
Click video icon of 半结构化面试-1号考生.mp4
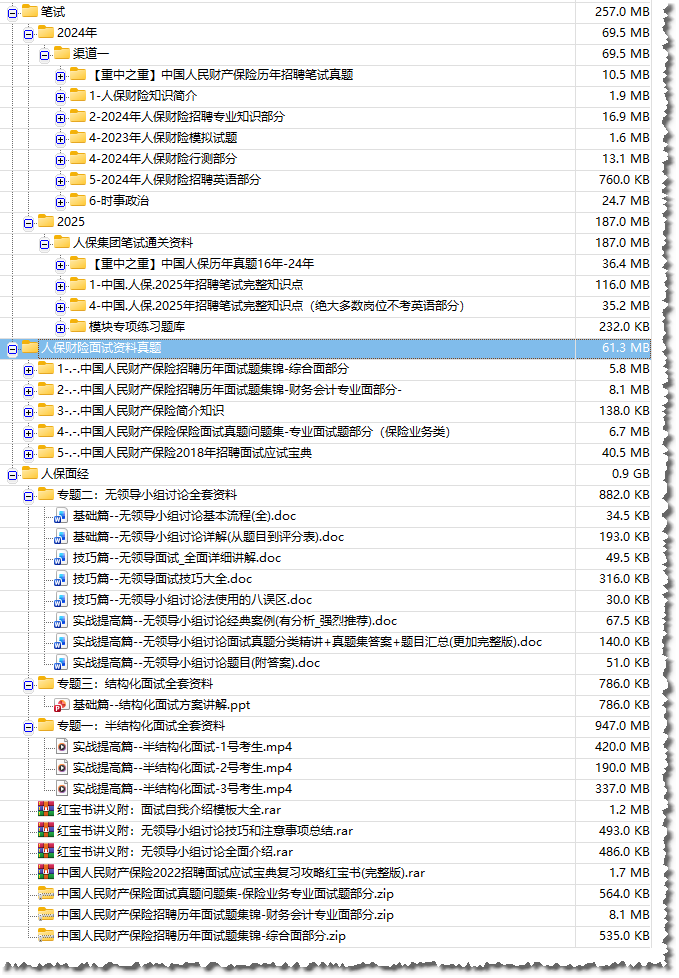[62, 747]
